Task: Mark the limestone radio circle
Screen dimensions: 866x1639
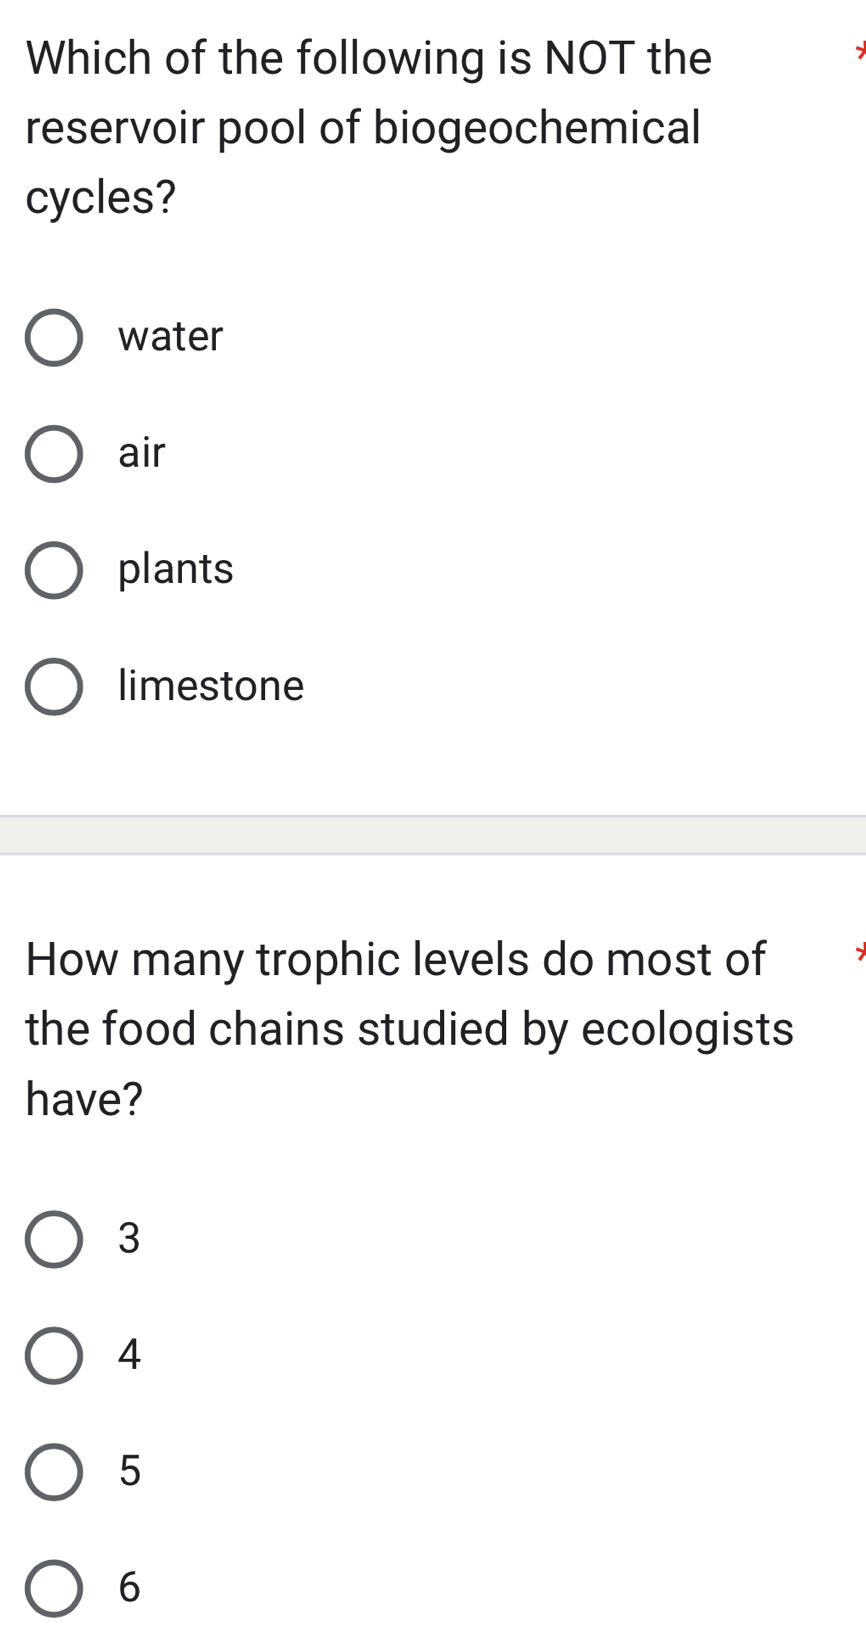Action: [53, 687]
